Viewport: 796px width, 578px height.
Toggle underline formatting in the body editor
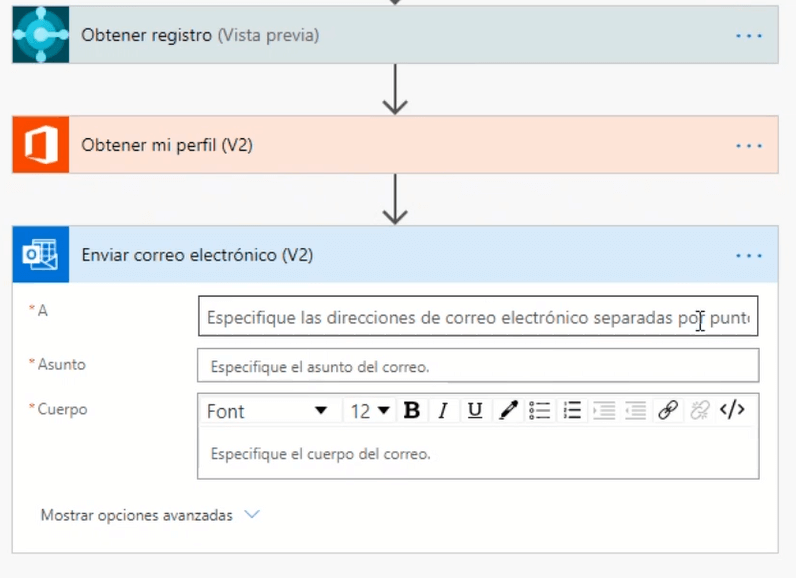[475, 410]
